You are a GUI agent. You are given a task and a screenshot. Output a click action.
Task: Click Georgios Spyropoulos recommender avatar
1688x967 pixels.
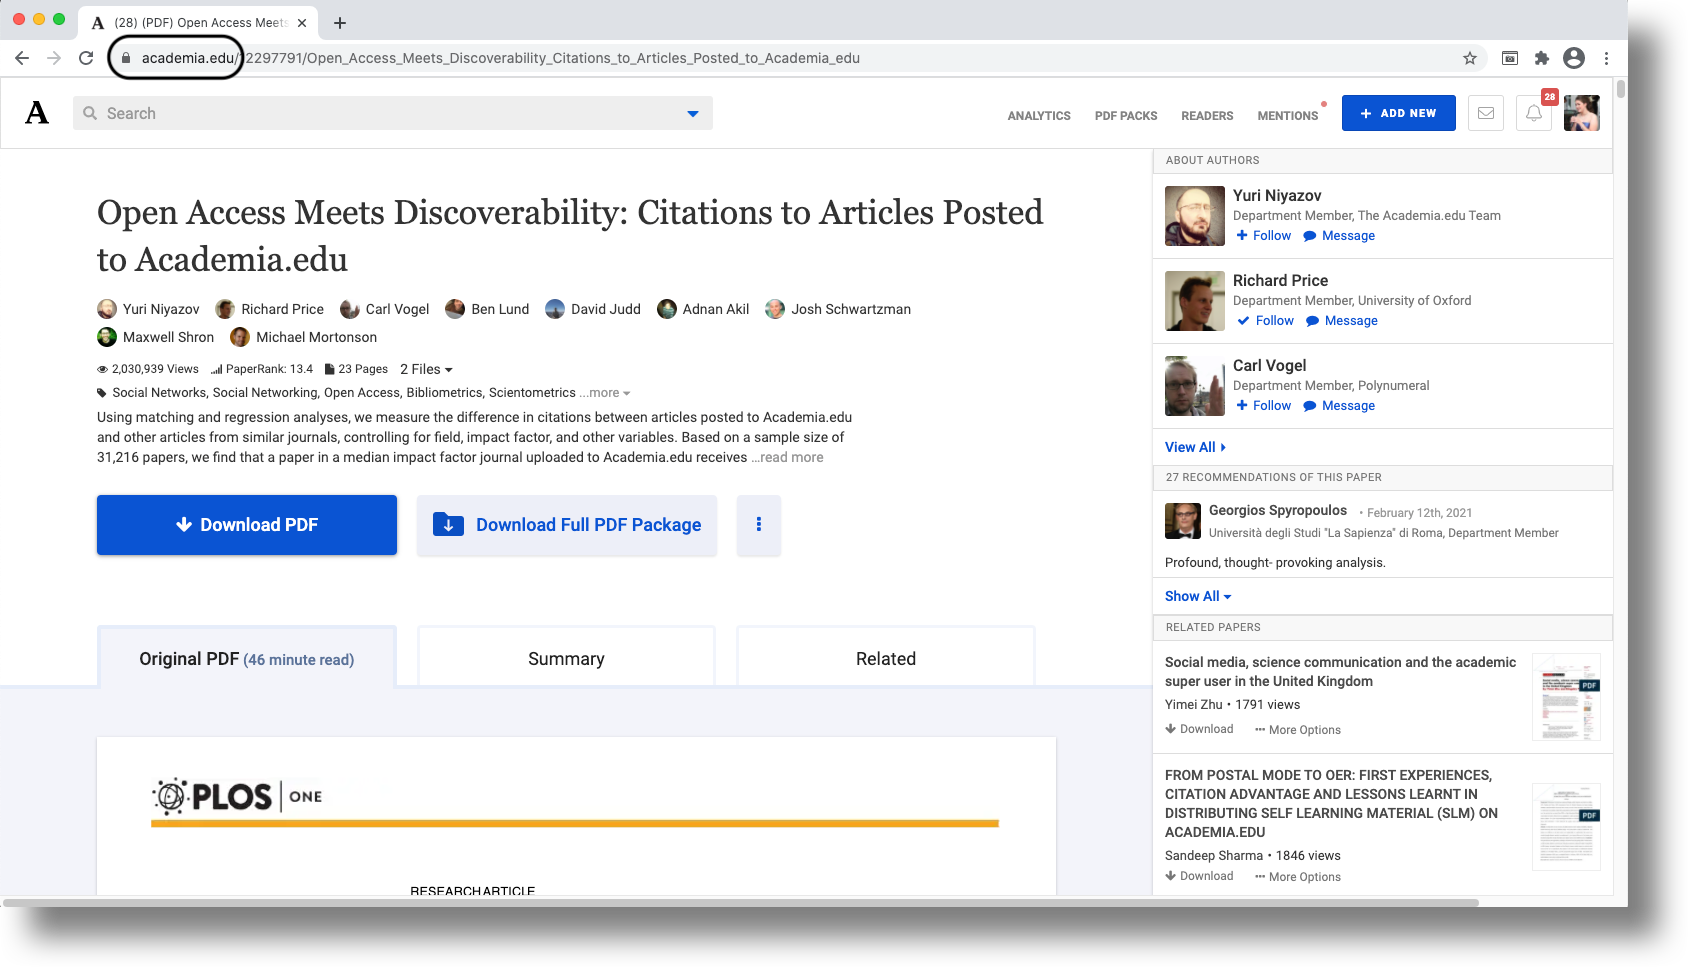1183,521
